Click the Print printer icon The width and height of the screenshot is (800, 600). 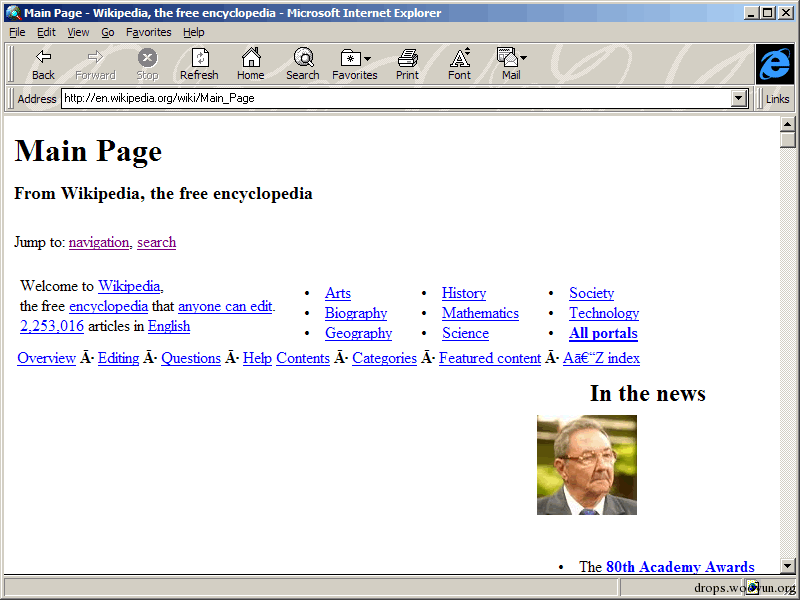(407, 58)
